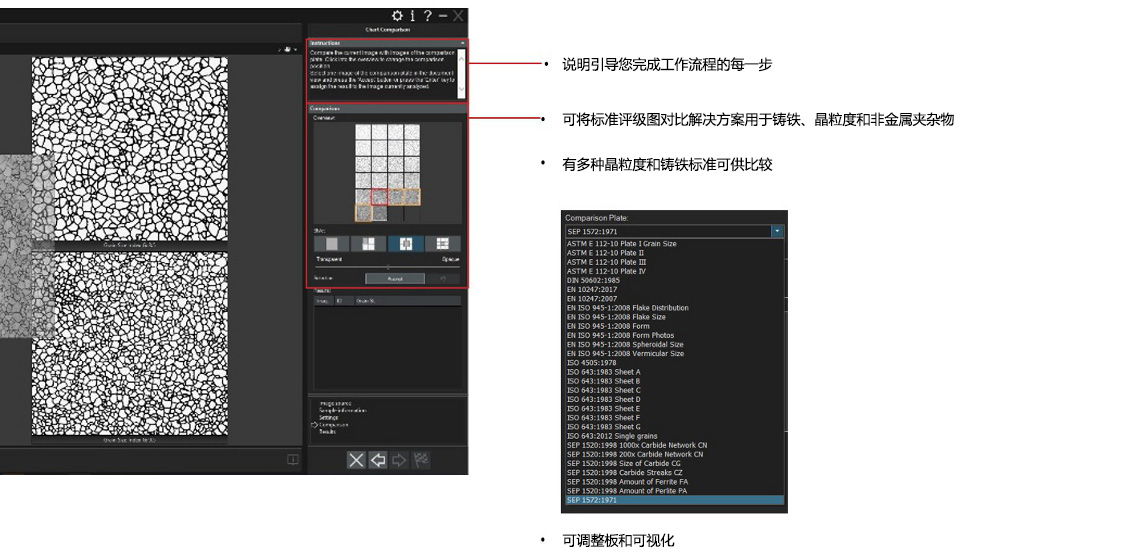
Task: Click the Grain Nr. column header
Action: pos(407,300)
